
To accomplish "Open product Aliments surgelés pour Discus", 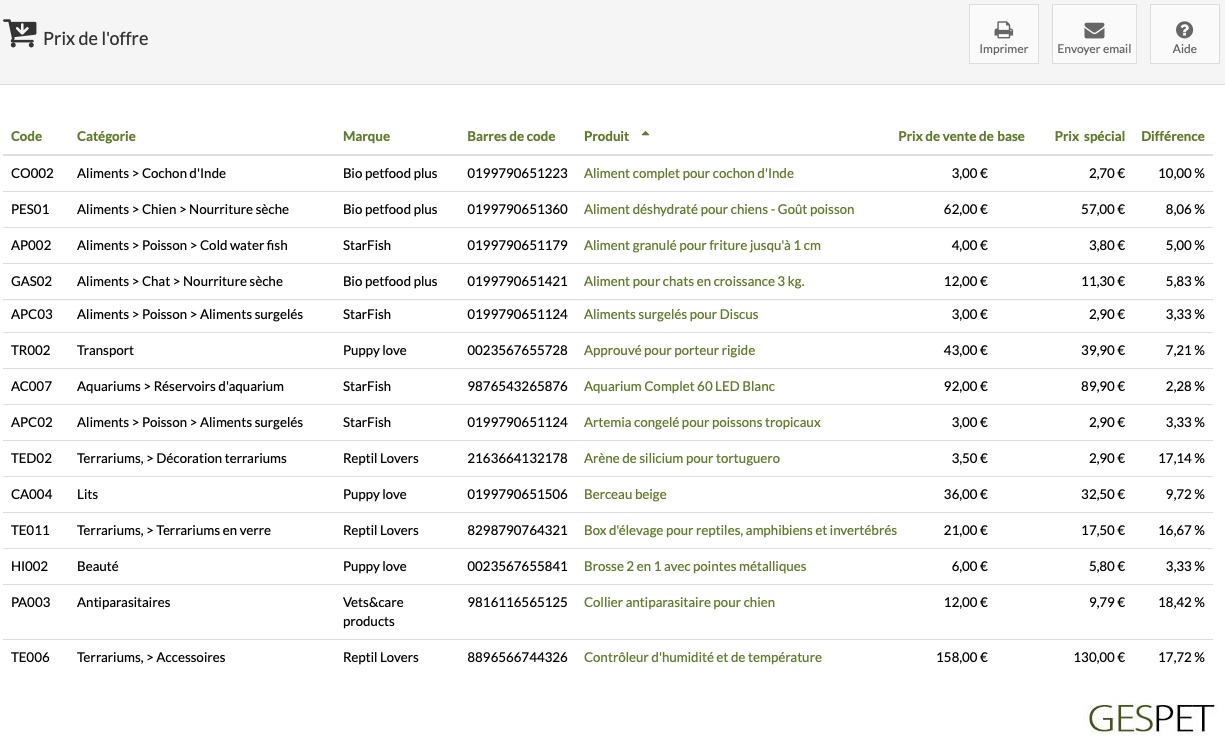I will pos(671,314).
